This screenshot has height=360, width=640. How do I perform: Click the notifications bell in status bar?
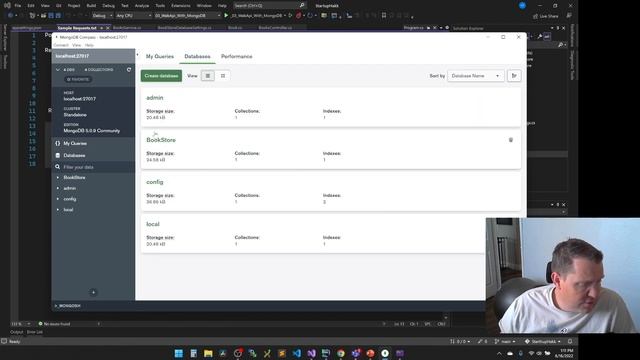(570, 342)
